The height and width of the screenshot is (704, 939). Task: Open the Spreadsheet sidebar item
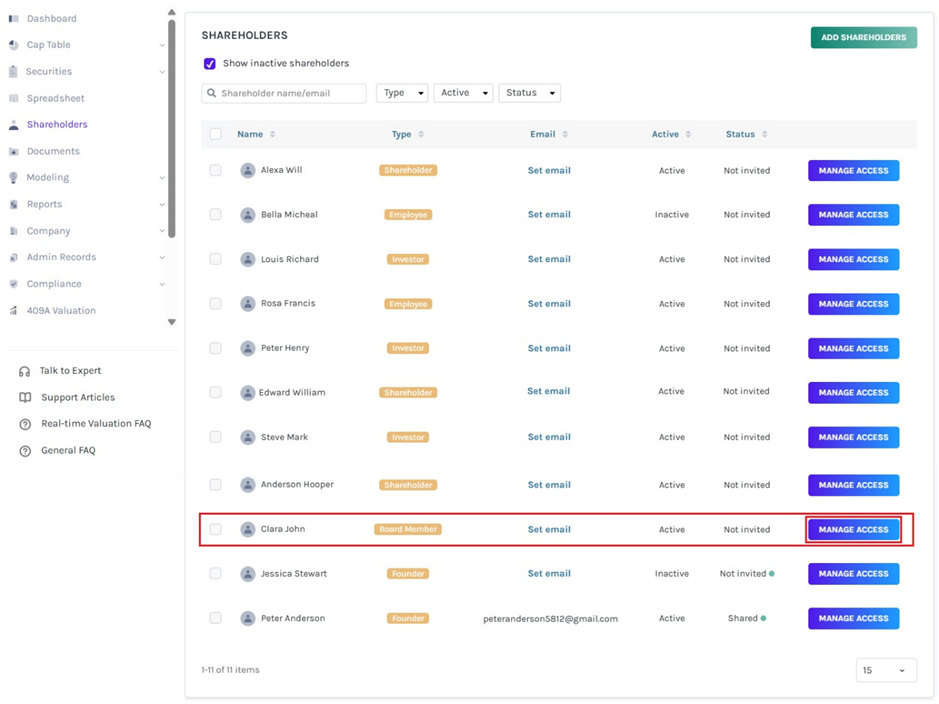[x=56, y=98]
